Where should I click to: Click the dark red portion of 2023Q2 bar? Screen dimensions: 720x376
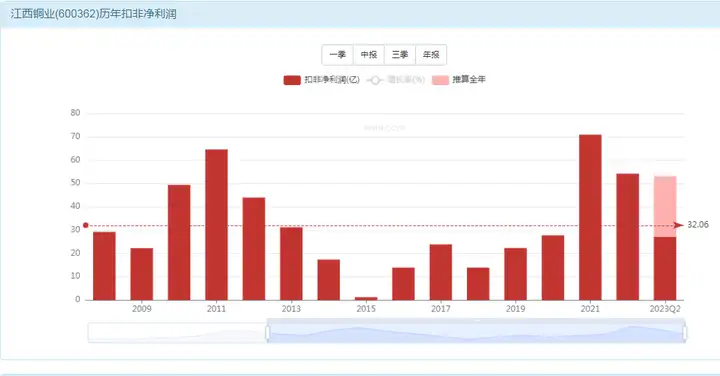coord(665,269)
